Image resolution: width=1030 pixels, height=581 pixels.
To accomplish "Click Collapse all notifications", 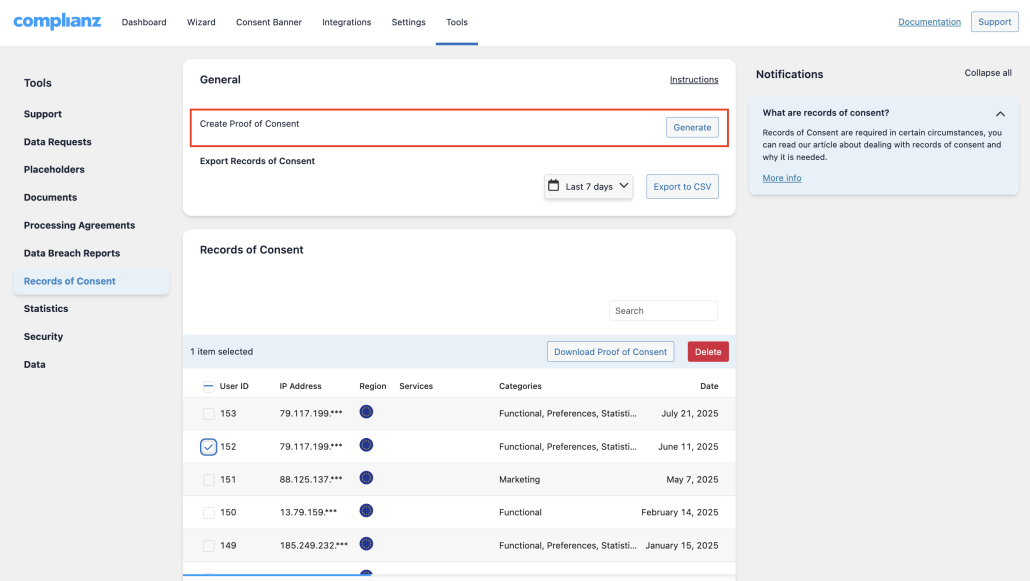I will tap(987, 73).
